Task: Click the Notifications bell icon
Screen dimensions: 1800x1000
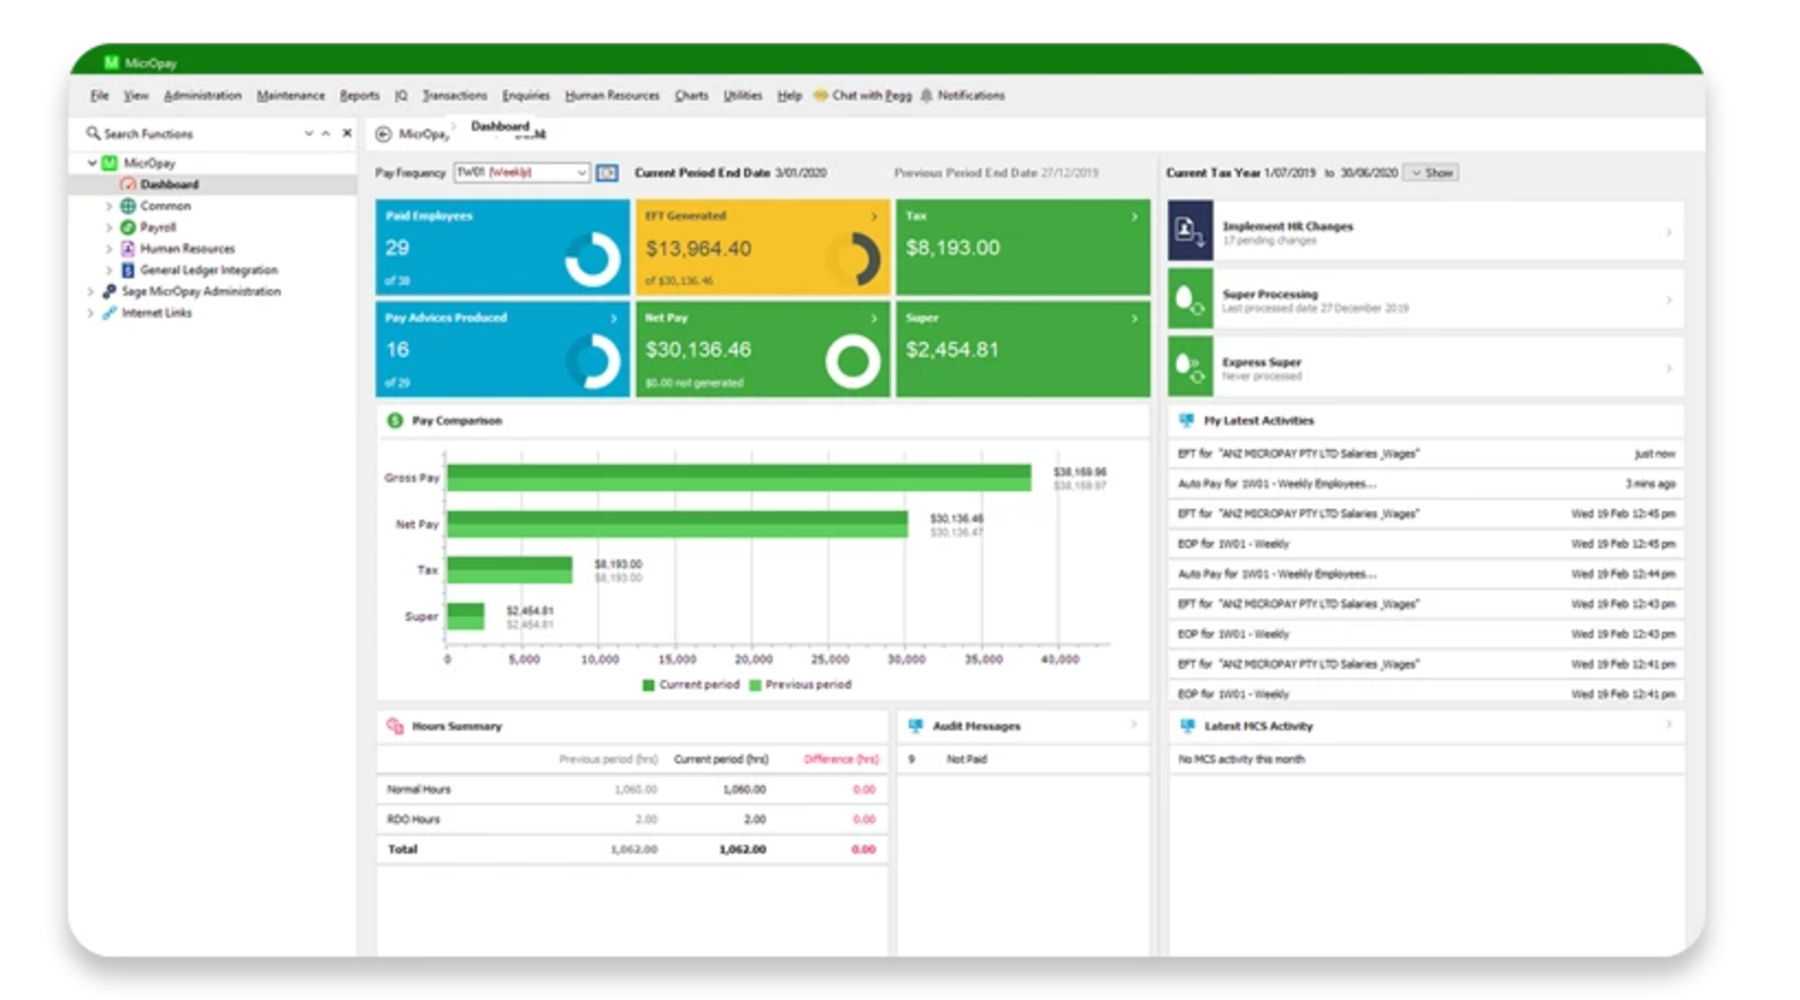Action: (926, 95)
